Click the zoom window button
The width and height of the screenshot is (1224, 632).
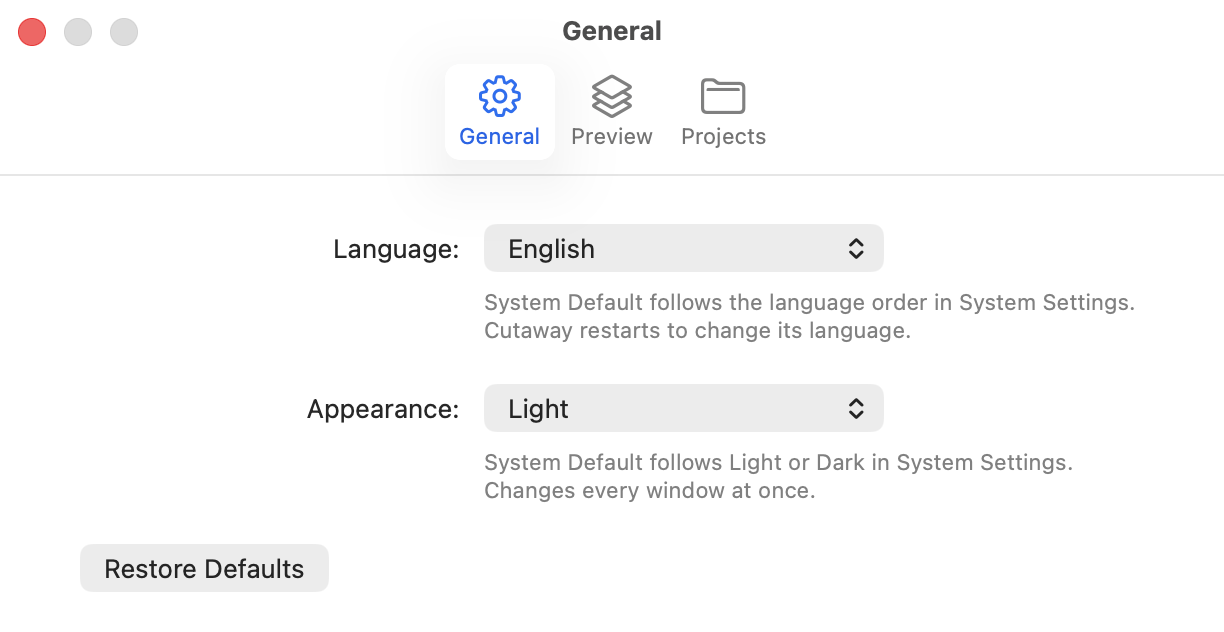(x=124, y=32)
